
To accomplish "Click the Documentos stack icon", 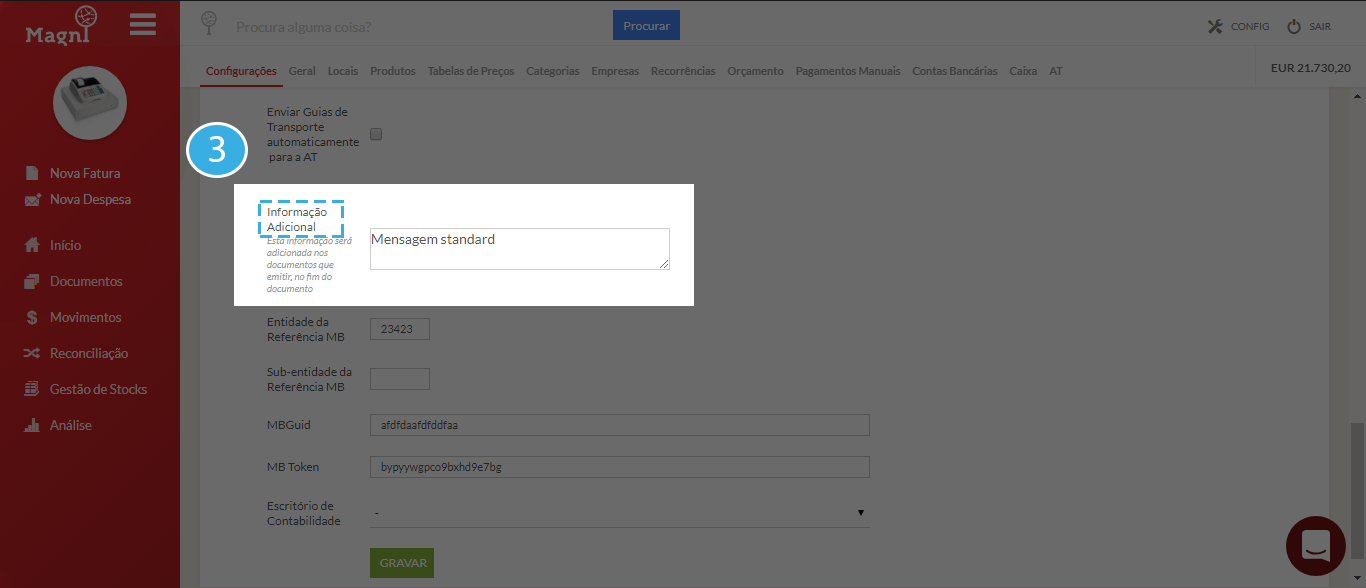I will [32, 281].
